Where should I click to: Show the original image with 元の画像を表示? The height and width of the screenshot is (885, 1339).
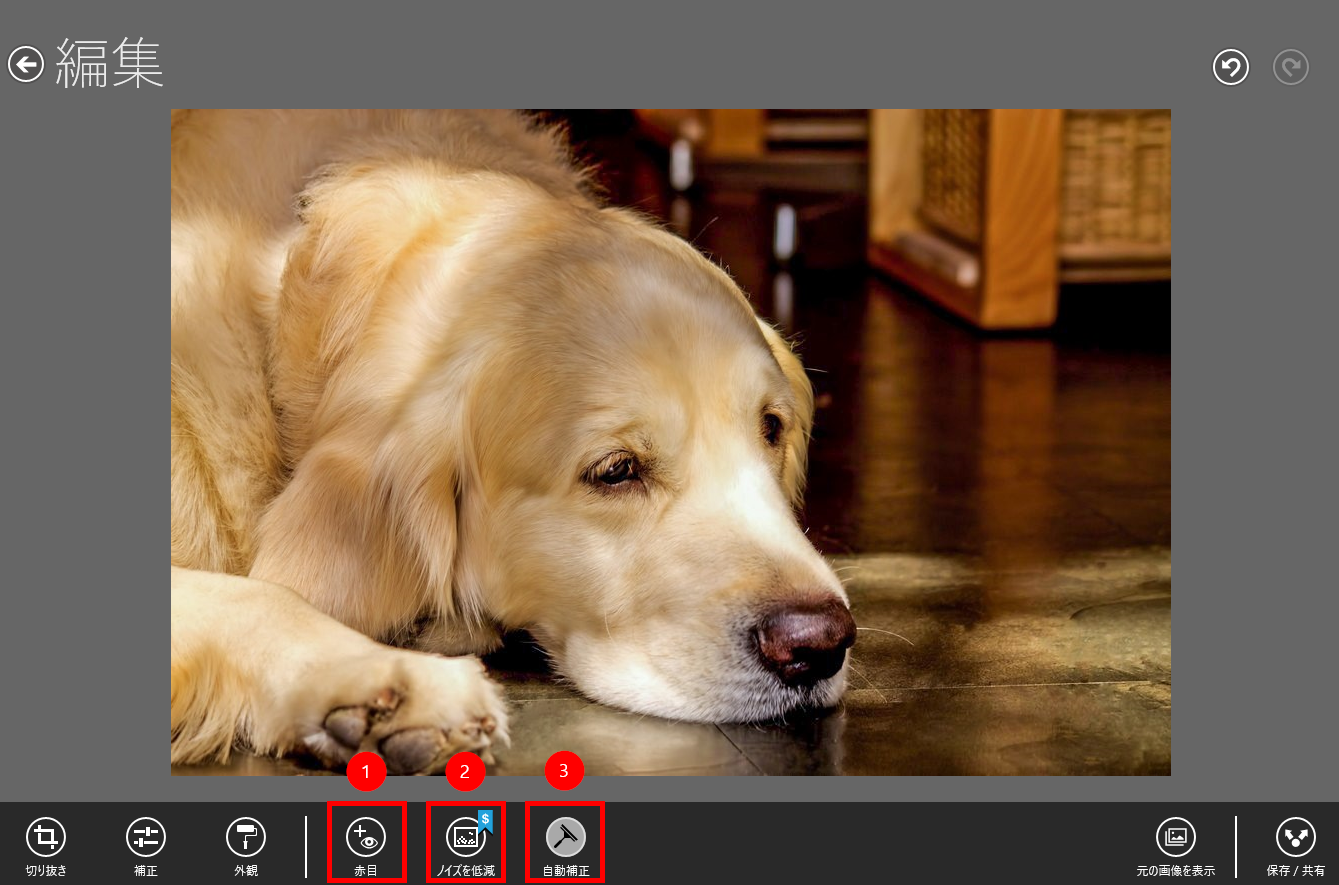click(x=1176, y=846)
